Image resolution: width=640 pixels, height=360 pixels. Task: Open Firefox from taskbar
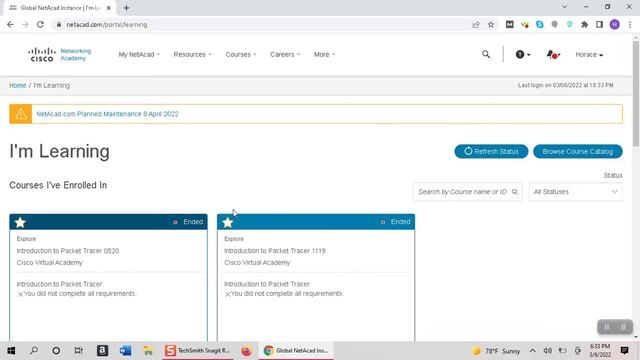pos(246,351)
